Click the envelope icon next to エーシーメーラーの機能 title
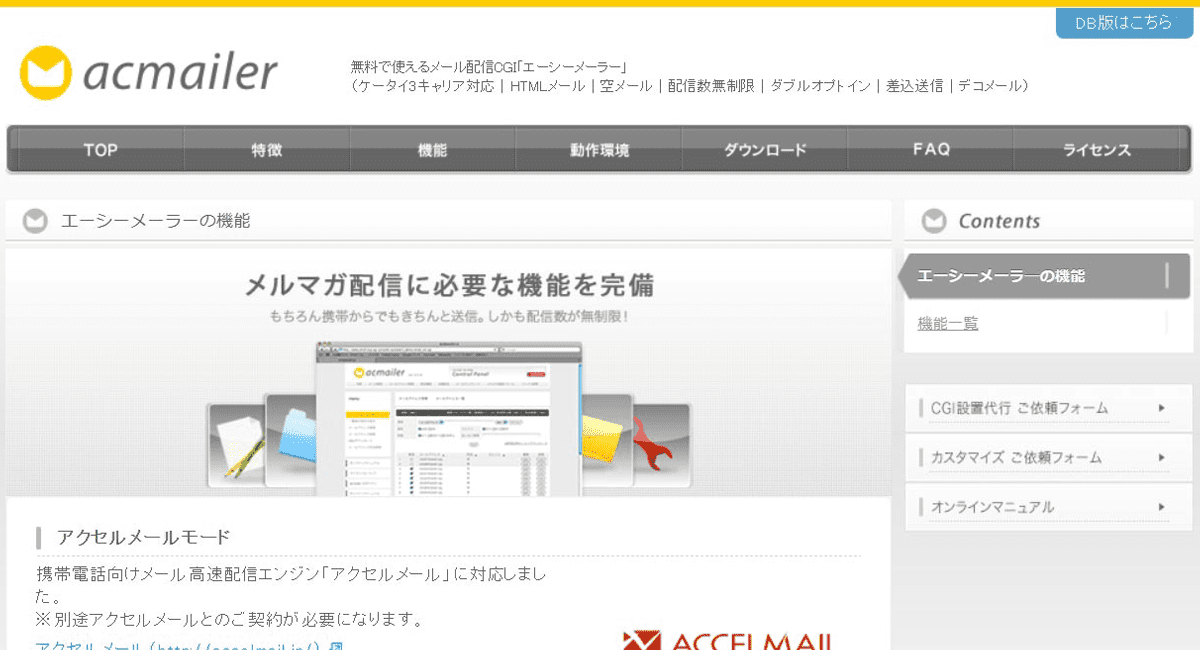This screenshot has height=650, width=1200. pos(35,220)
